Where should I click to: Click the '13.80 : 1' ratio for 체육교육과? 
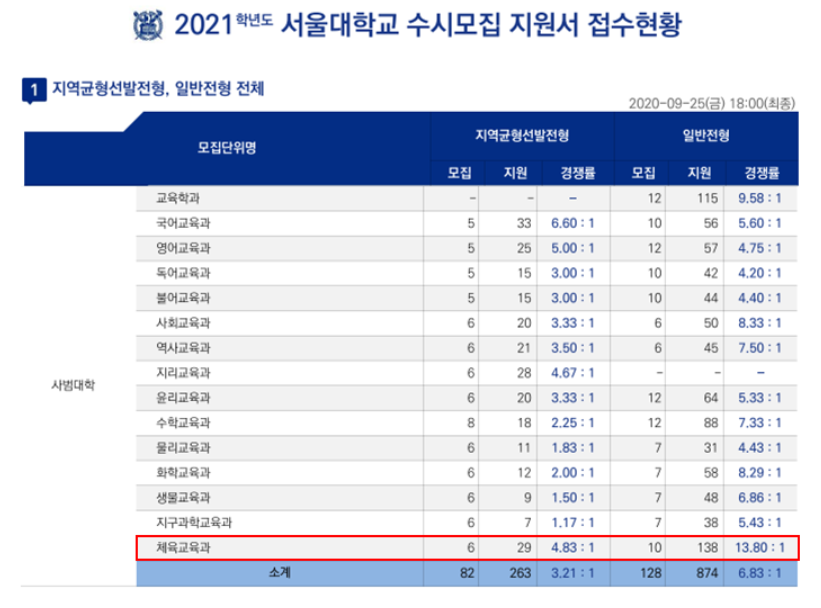pos(760,548)
